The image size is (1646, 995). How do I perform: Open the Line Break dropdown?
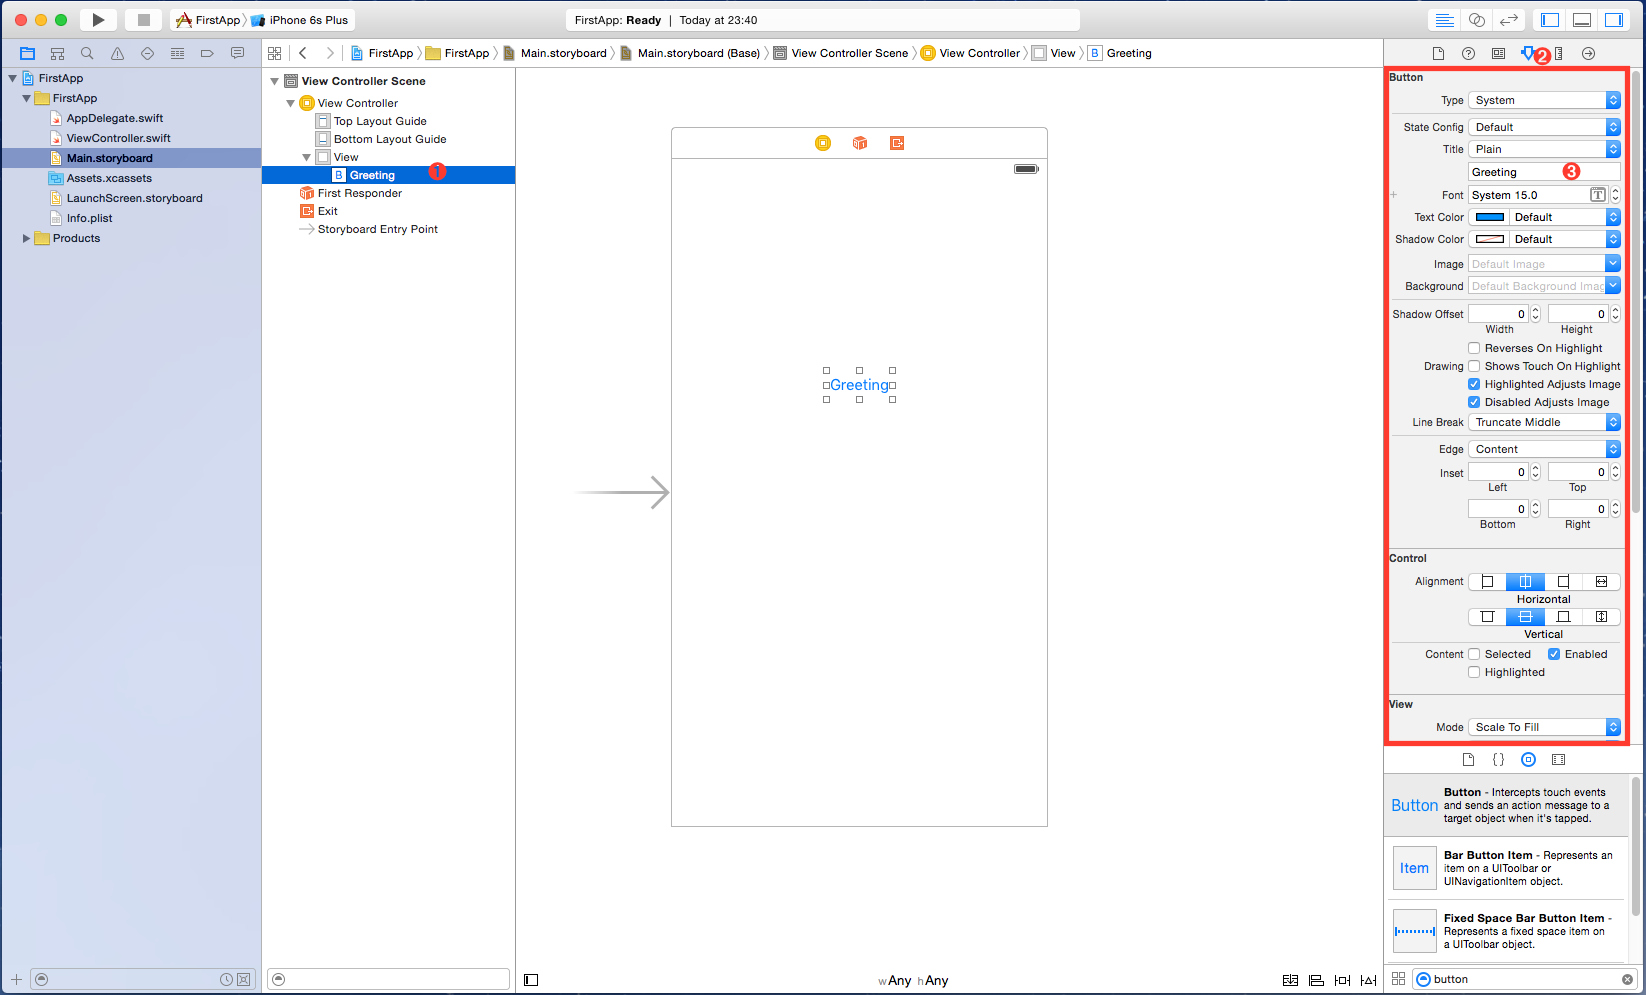point(1544,422)
